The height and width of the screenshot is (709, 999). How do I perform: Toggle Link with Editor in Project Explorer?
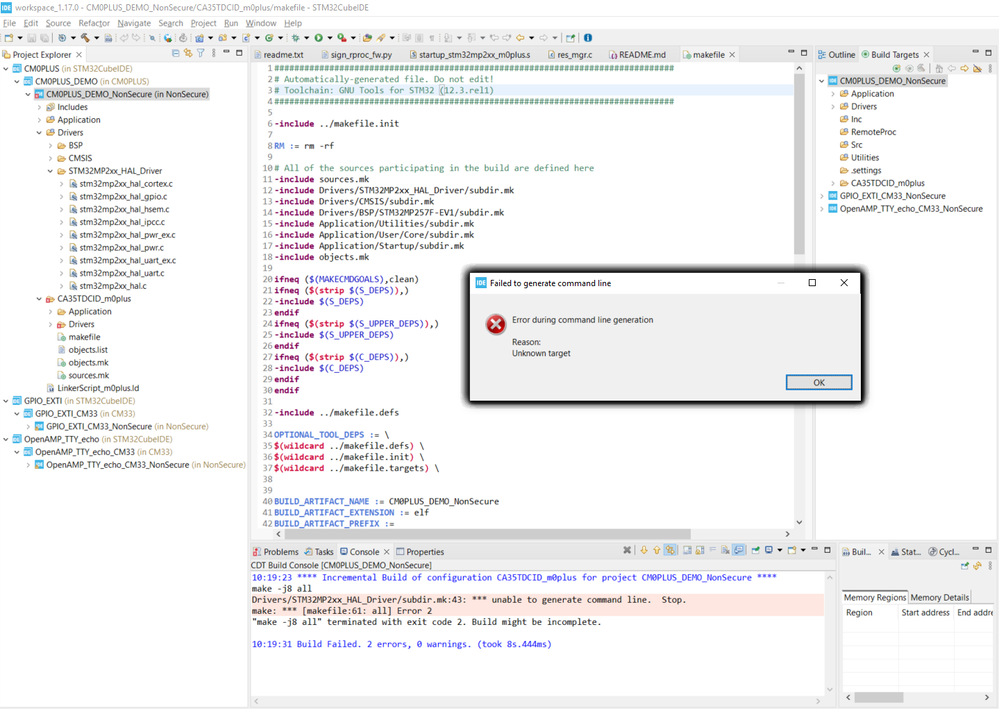188,54
